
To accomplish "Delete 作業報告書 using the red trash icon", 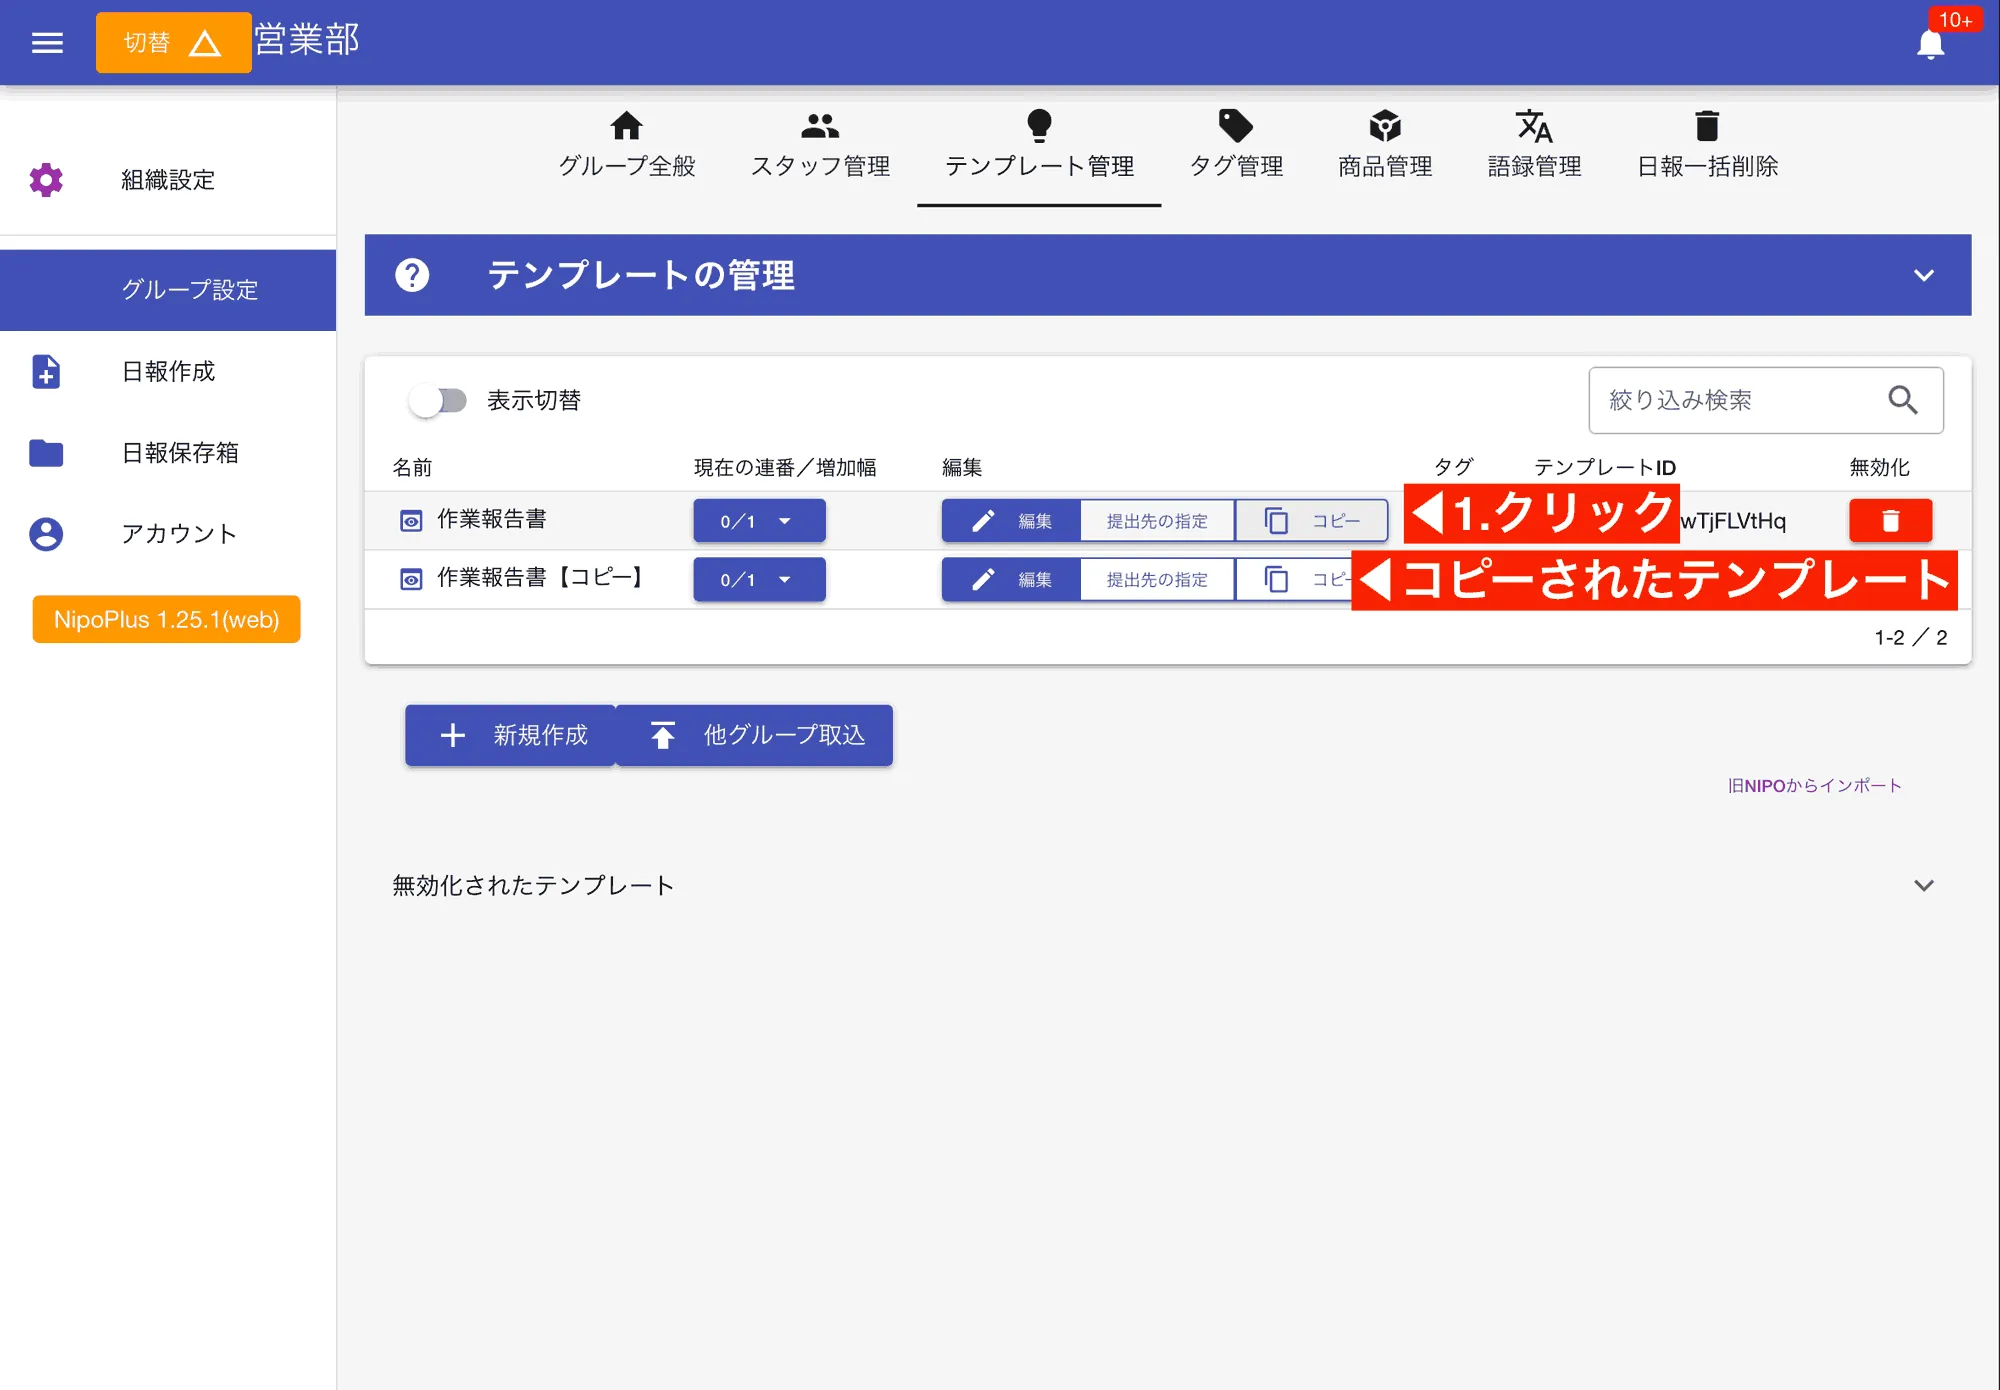I will pos(1890,520).
